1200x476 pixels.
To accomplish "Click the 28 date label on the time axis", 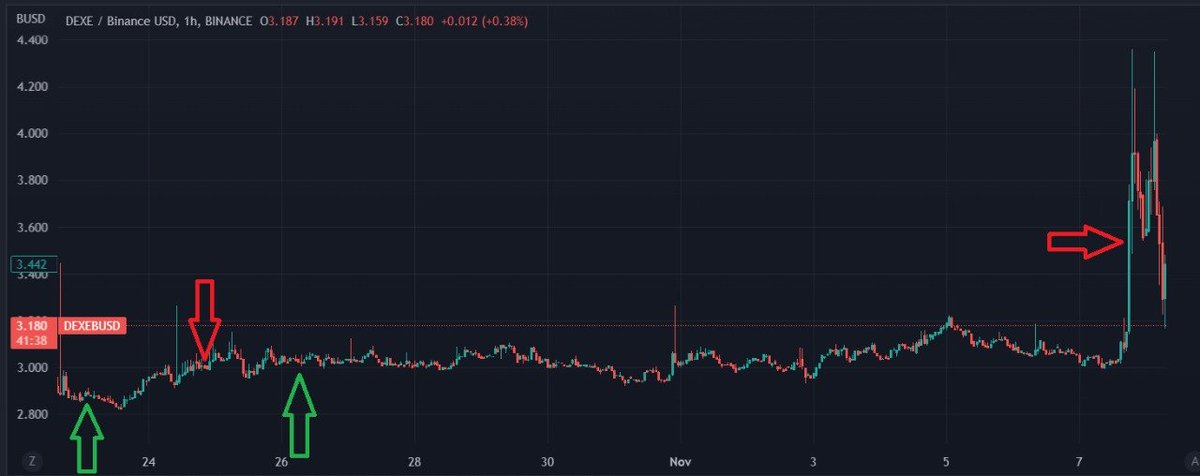I will (x=414, y=462).
